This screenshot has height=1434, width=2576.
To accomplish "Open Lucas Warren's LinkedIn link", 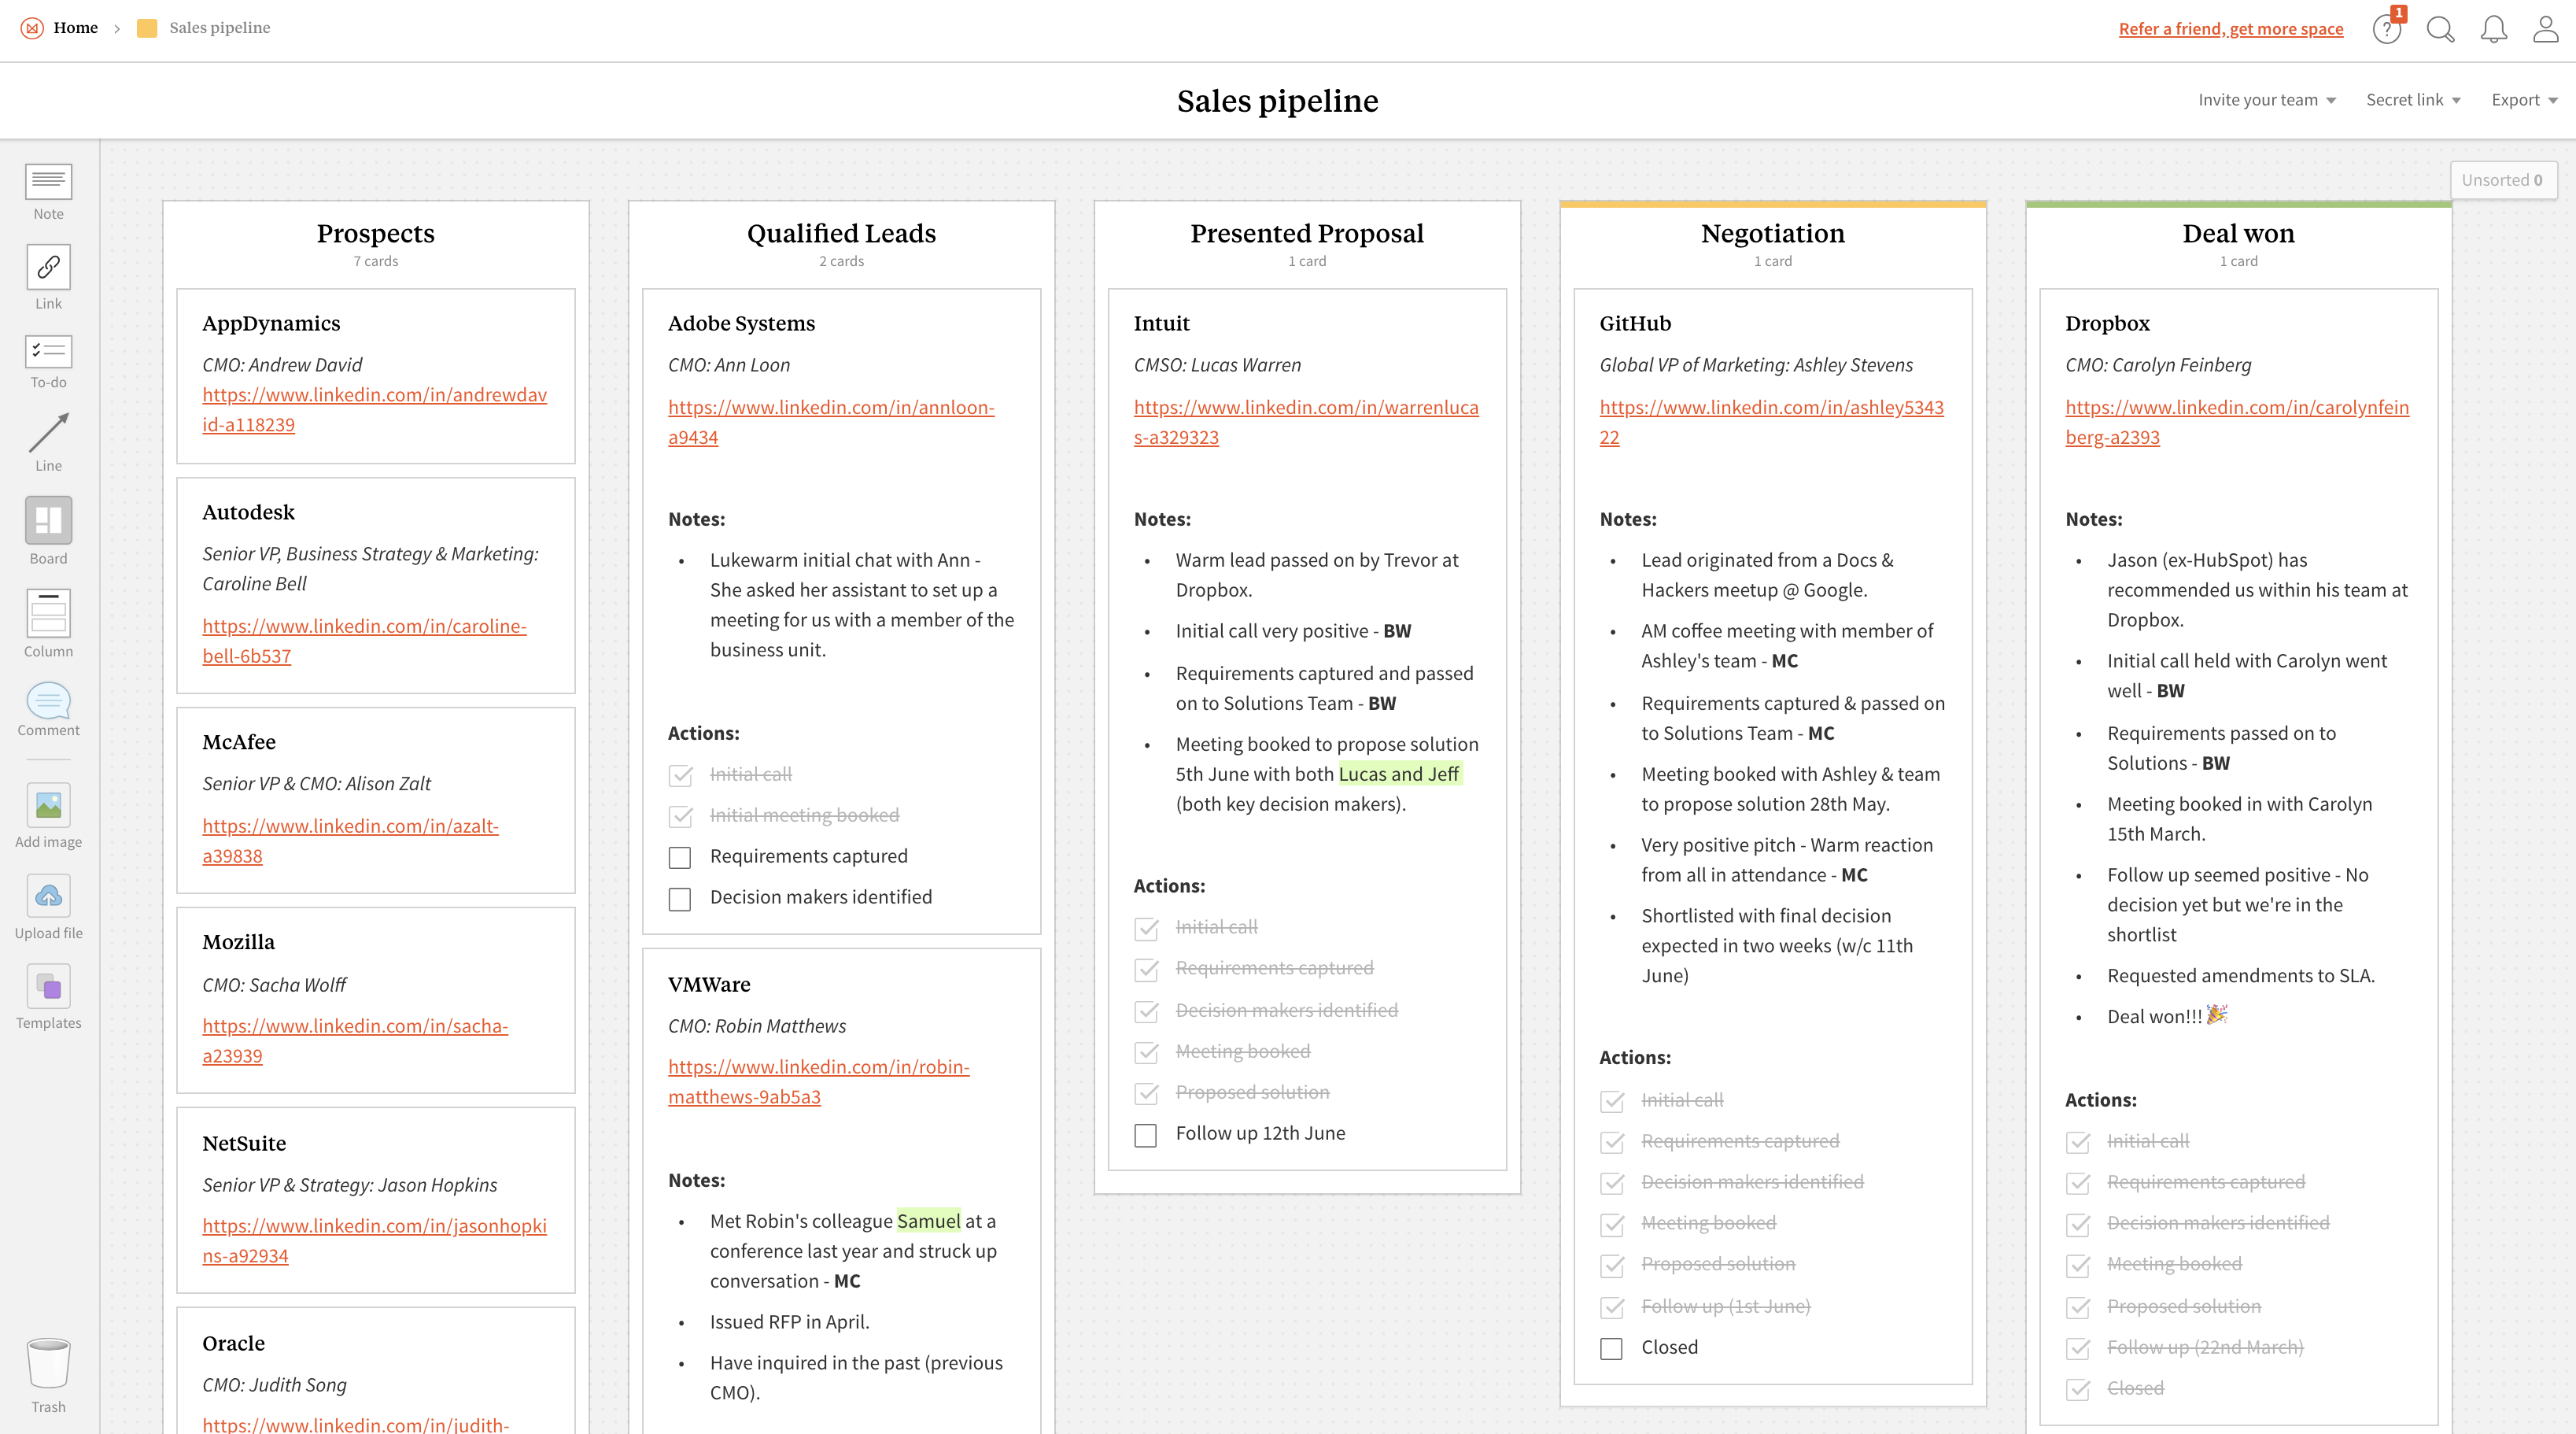I will tap(1306, 422).
